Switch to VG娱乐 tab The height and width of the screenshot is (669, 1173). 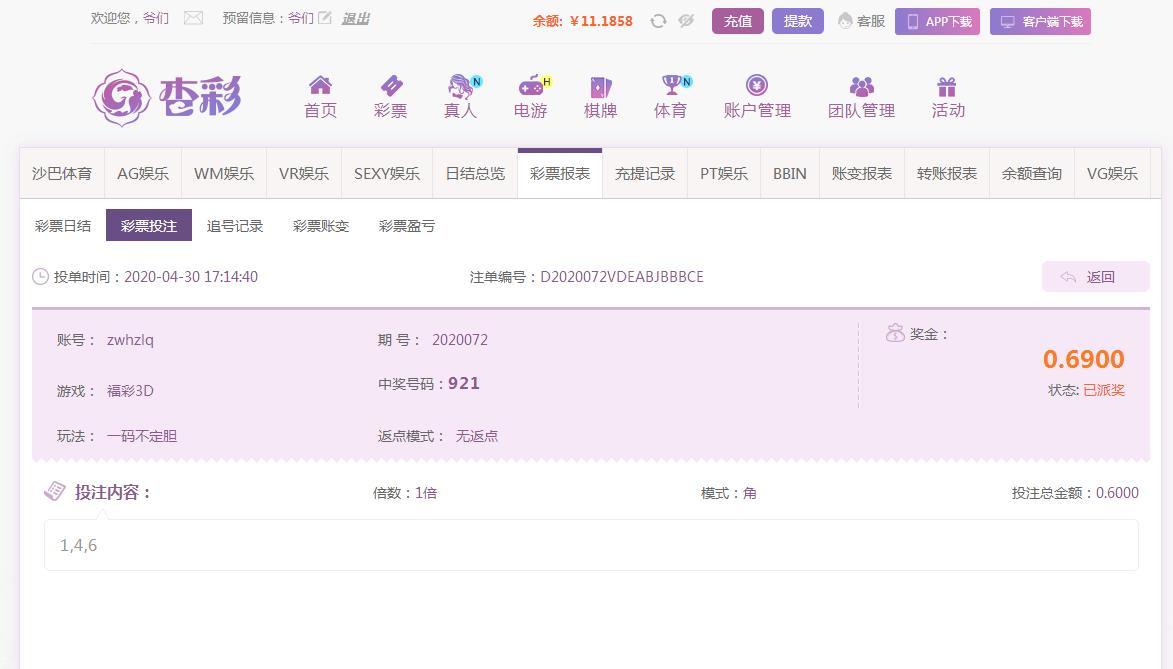click(x=1112, y=174)
